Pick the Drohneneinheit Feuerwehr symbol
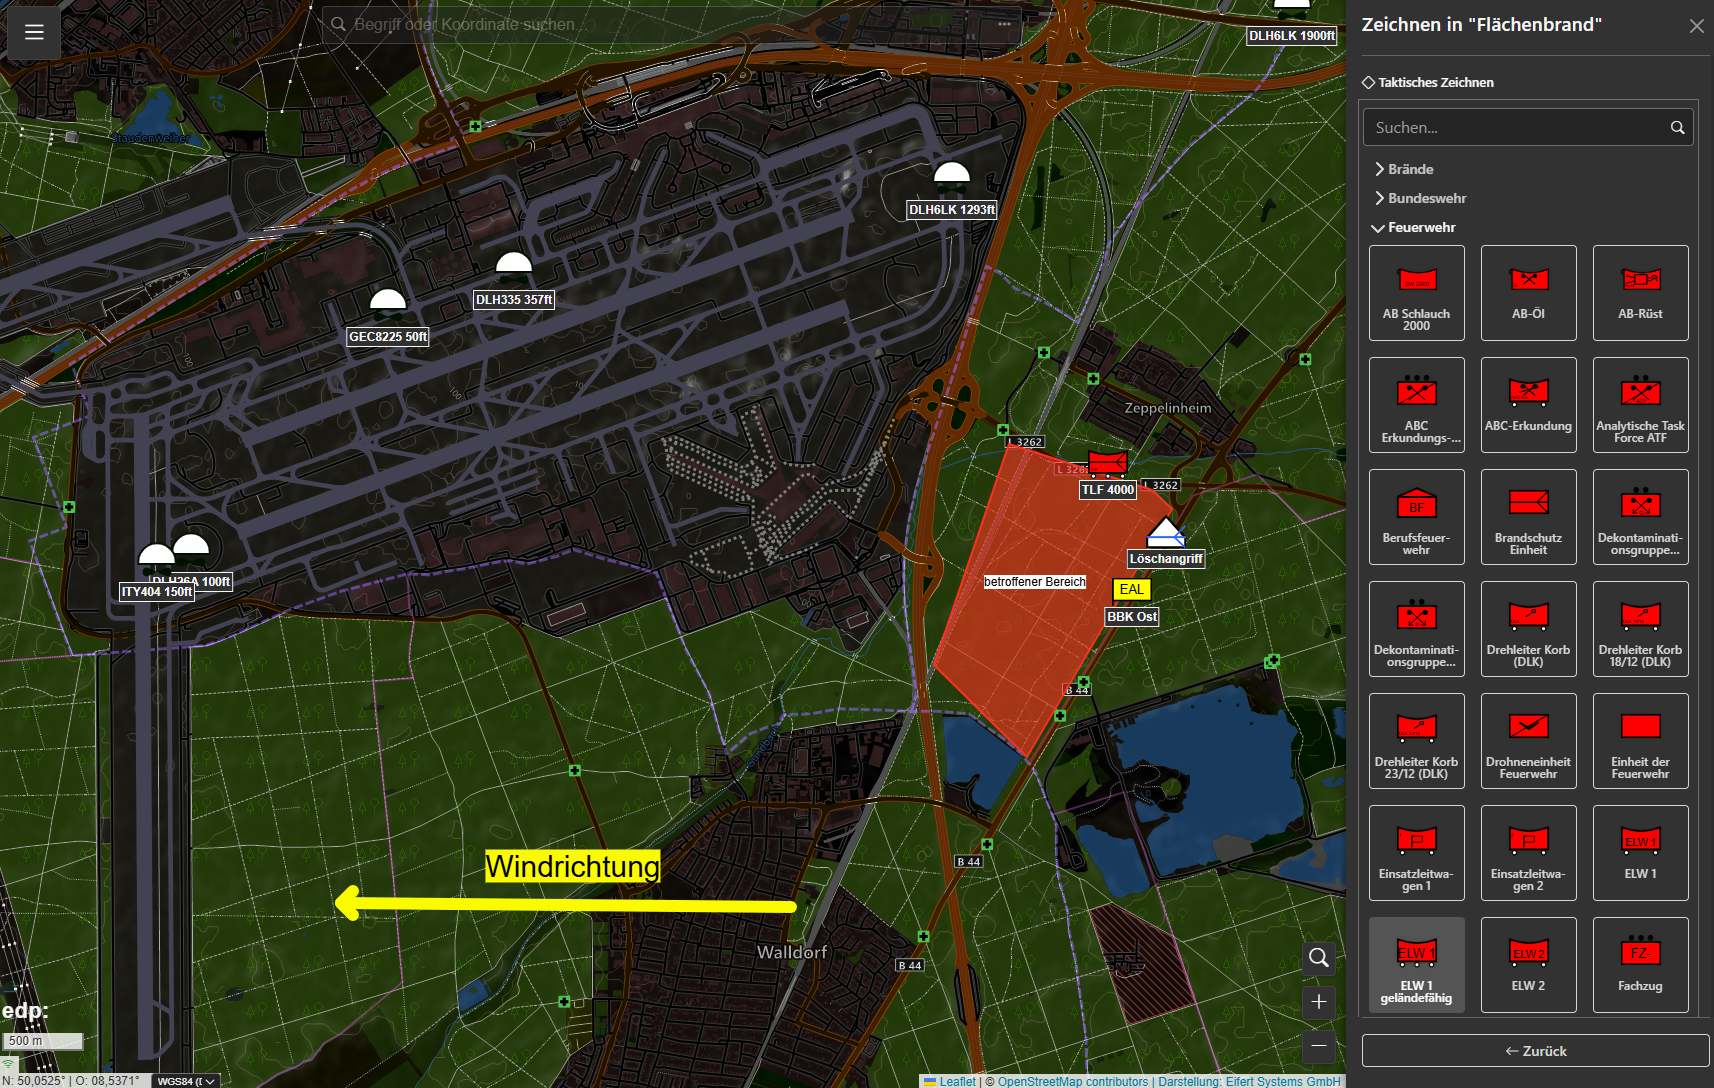 click(x=1528, y=740)
